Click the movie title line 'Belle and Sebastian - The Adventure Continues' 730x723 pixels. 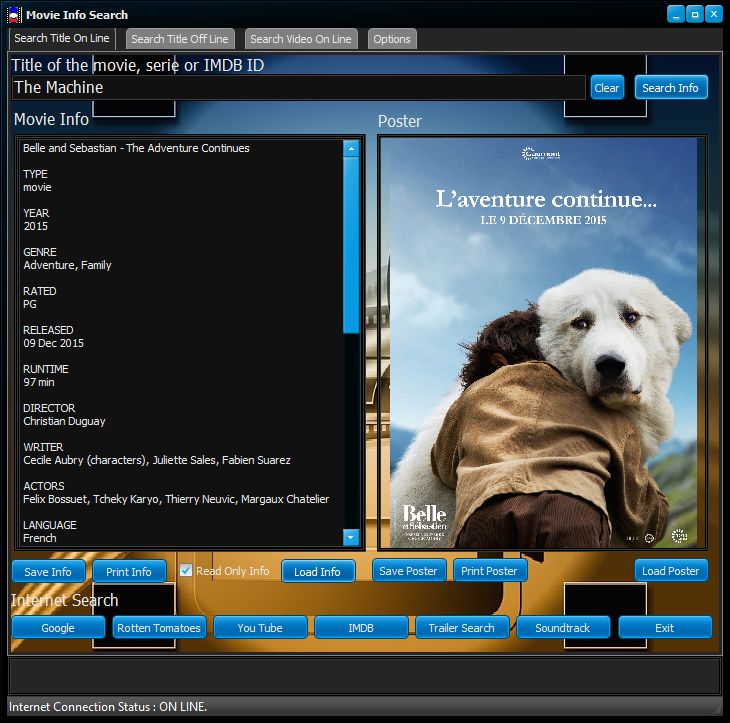click(136, 148)
